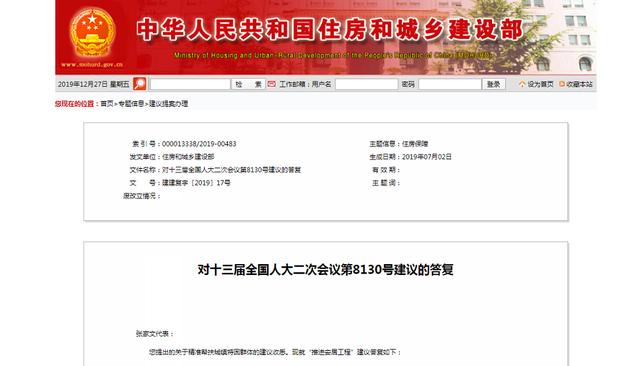This screenshot has height=366, width=640.
Task: Click the orange search magnifier icon
Action: tap(140, 84)
